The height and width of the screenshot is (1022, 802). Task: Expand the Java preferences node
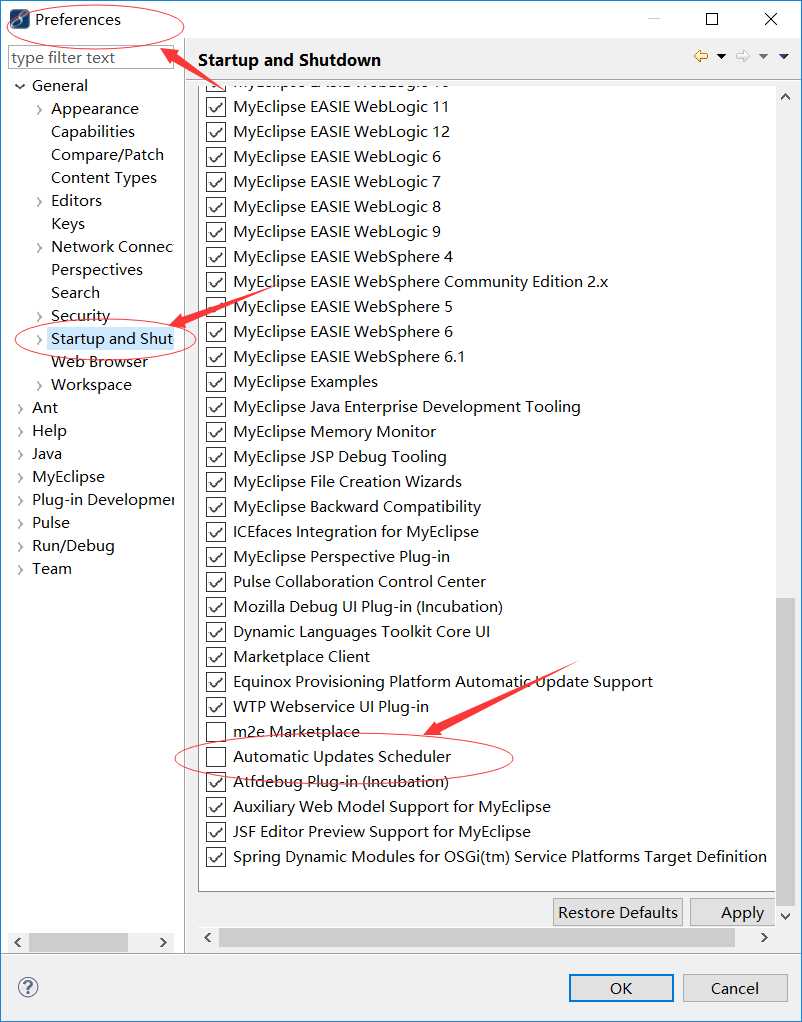(20, 455)
